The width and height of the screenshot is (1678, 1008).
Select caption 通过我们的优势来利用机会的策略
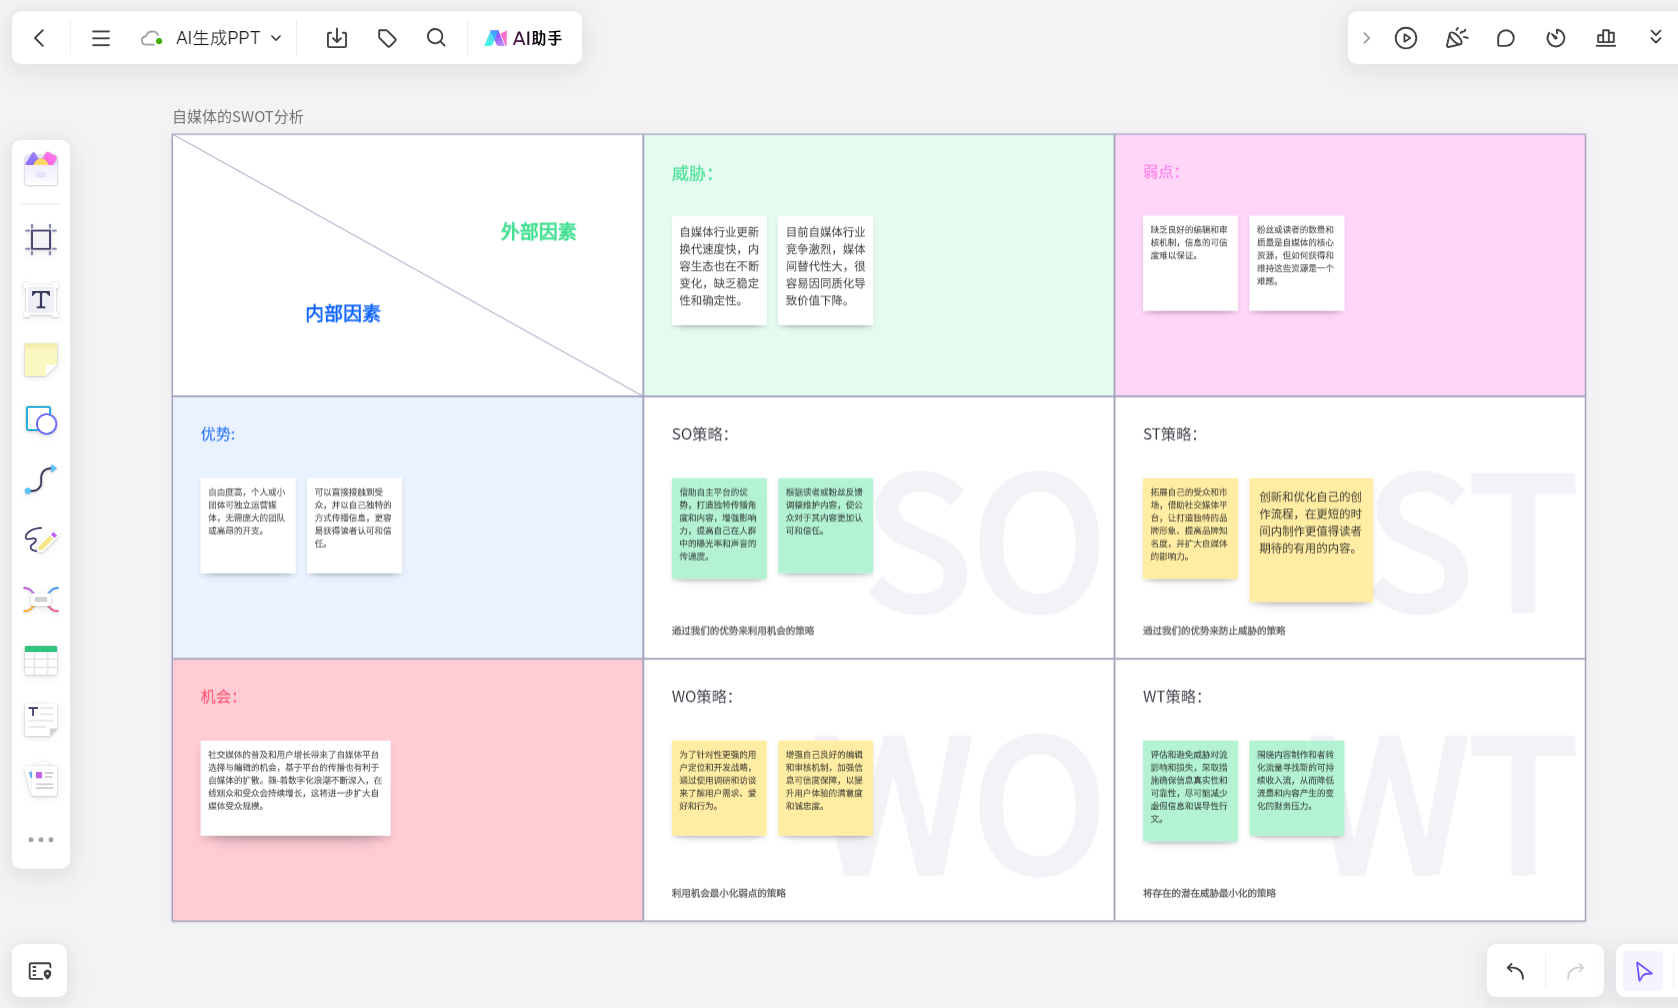click(743, 631)
